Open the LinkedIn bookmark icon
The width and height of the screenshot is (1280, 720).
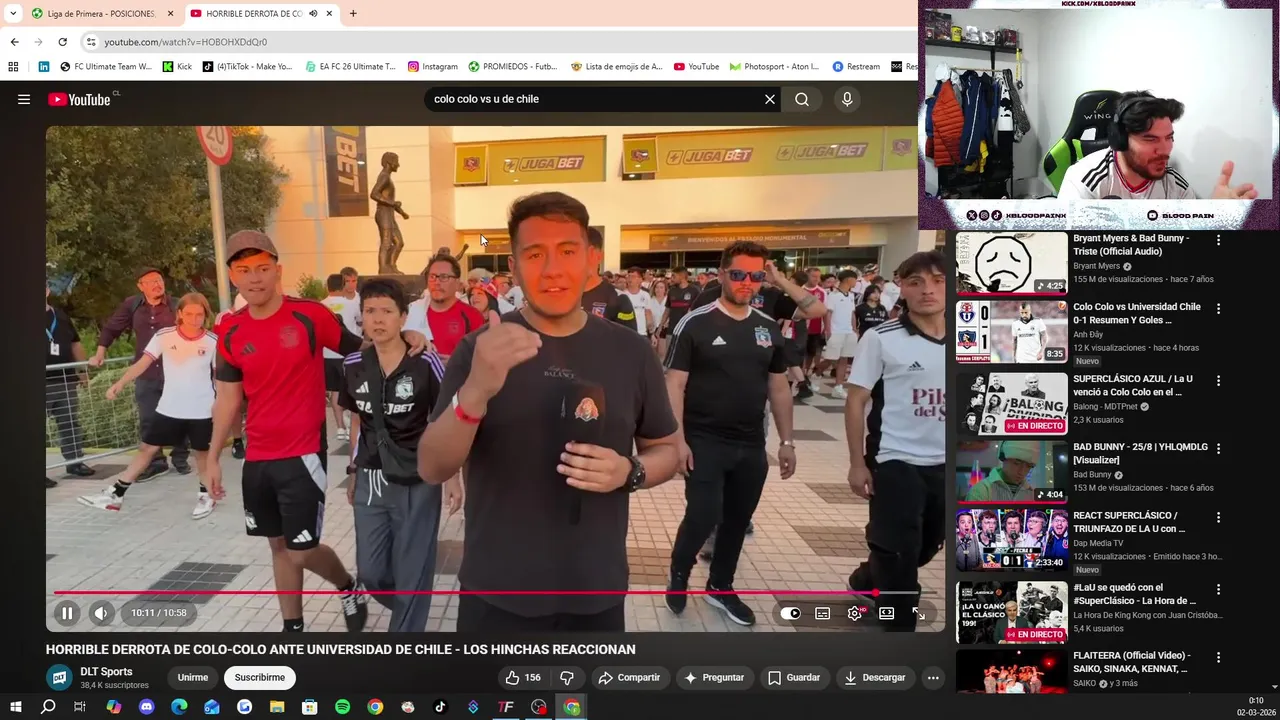44,67
